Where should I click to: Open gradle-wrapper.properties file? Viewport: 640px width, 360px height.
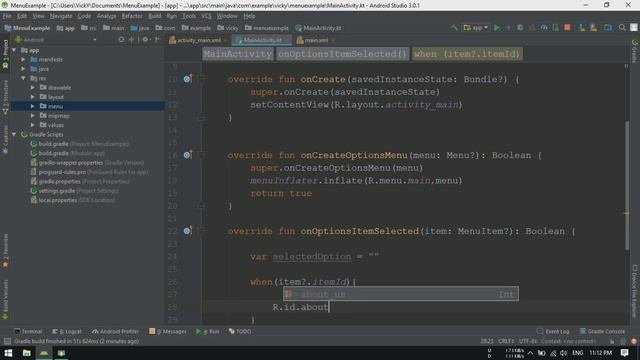click(x=87, y=162)
